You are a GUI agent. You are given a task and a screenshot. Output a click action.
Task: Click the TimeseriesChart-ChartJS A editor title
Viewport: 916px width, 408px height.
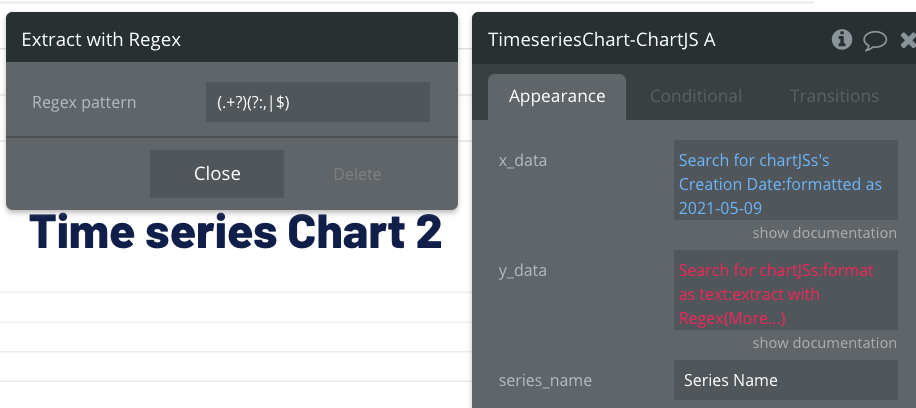601,40
